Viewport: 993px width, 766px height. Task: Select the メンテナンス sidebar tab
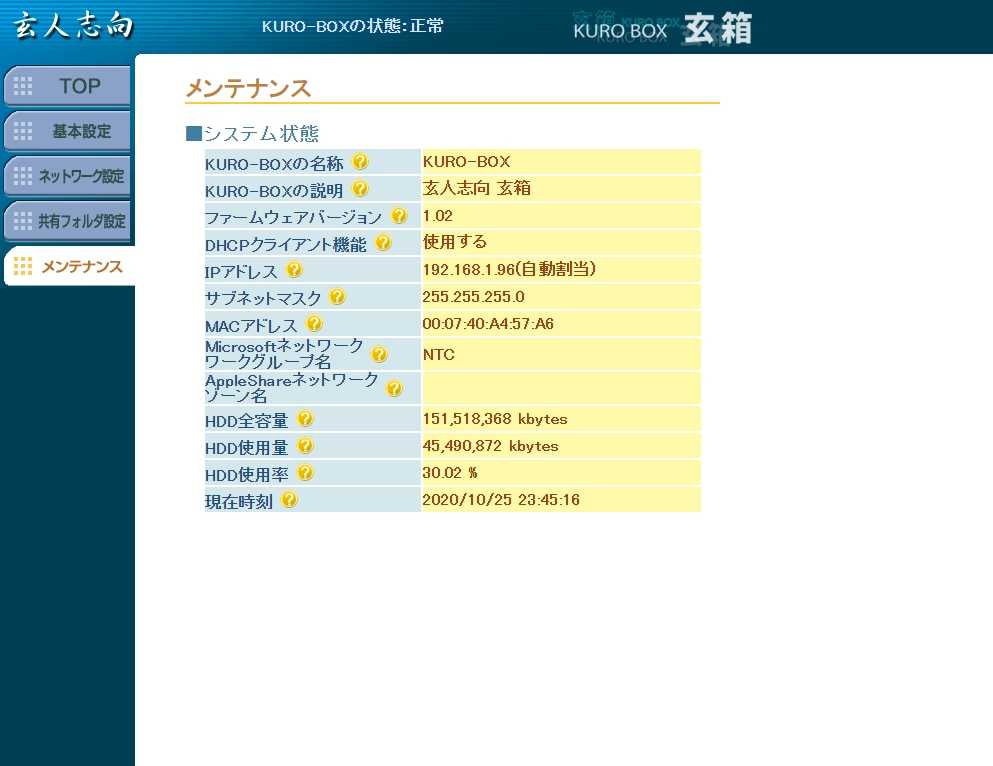68,266
